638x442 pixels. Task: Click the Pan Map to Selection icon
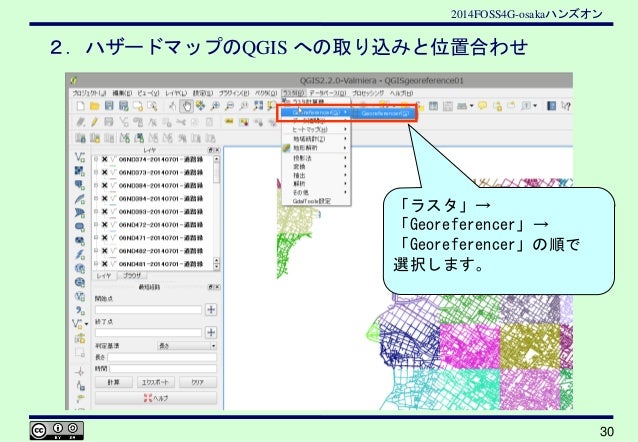201,106
